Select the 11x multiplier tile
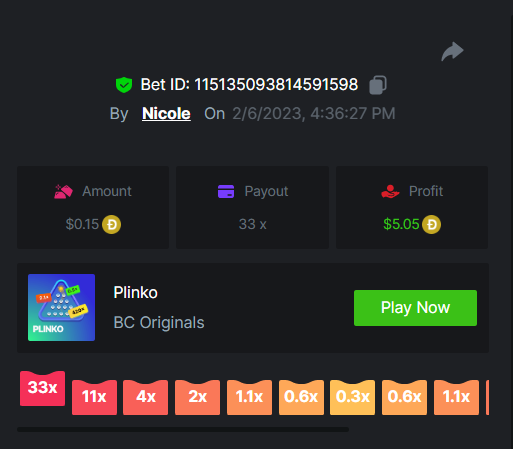The width and height of the screenshot is (513, 449). [94, 397]
